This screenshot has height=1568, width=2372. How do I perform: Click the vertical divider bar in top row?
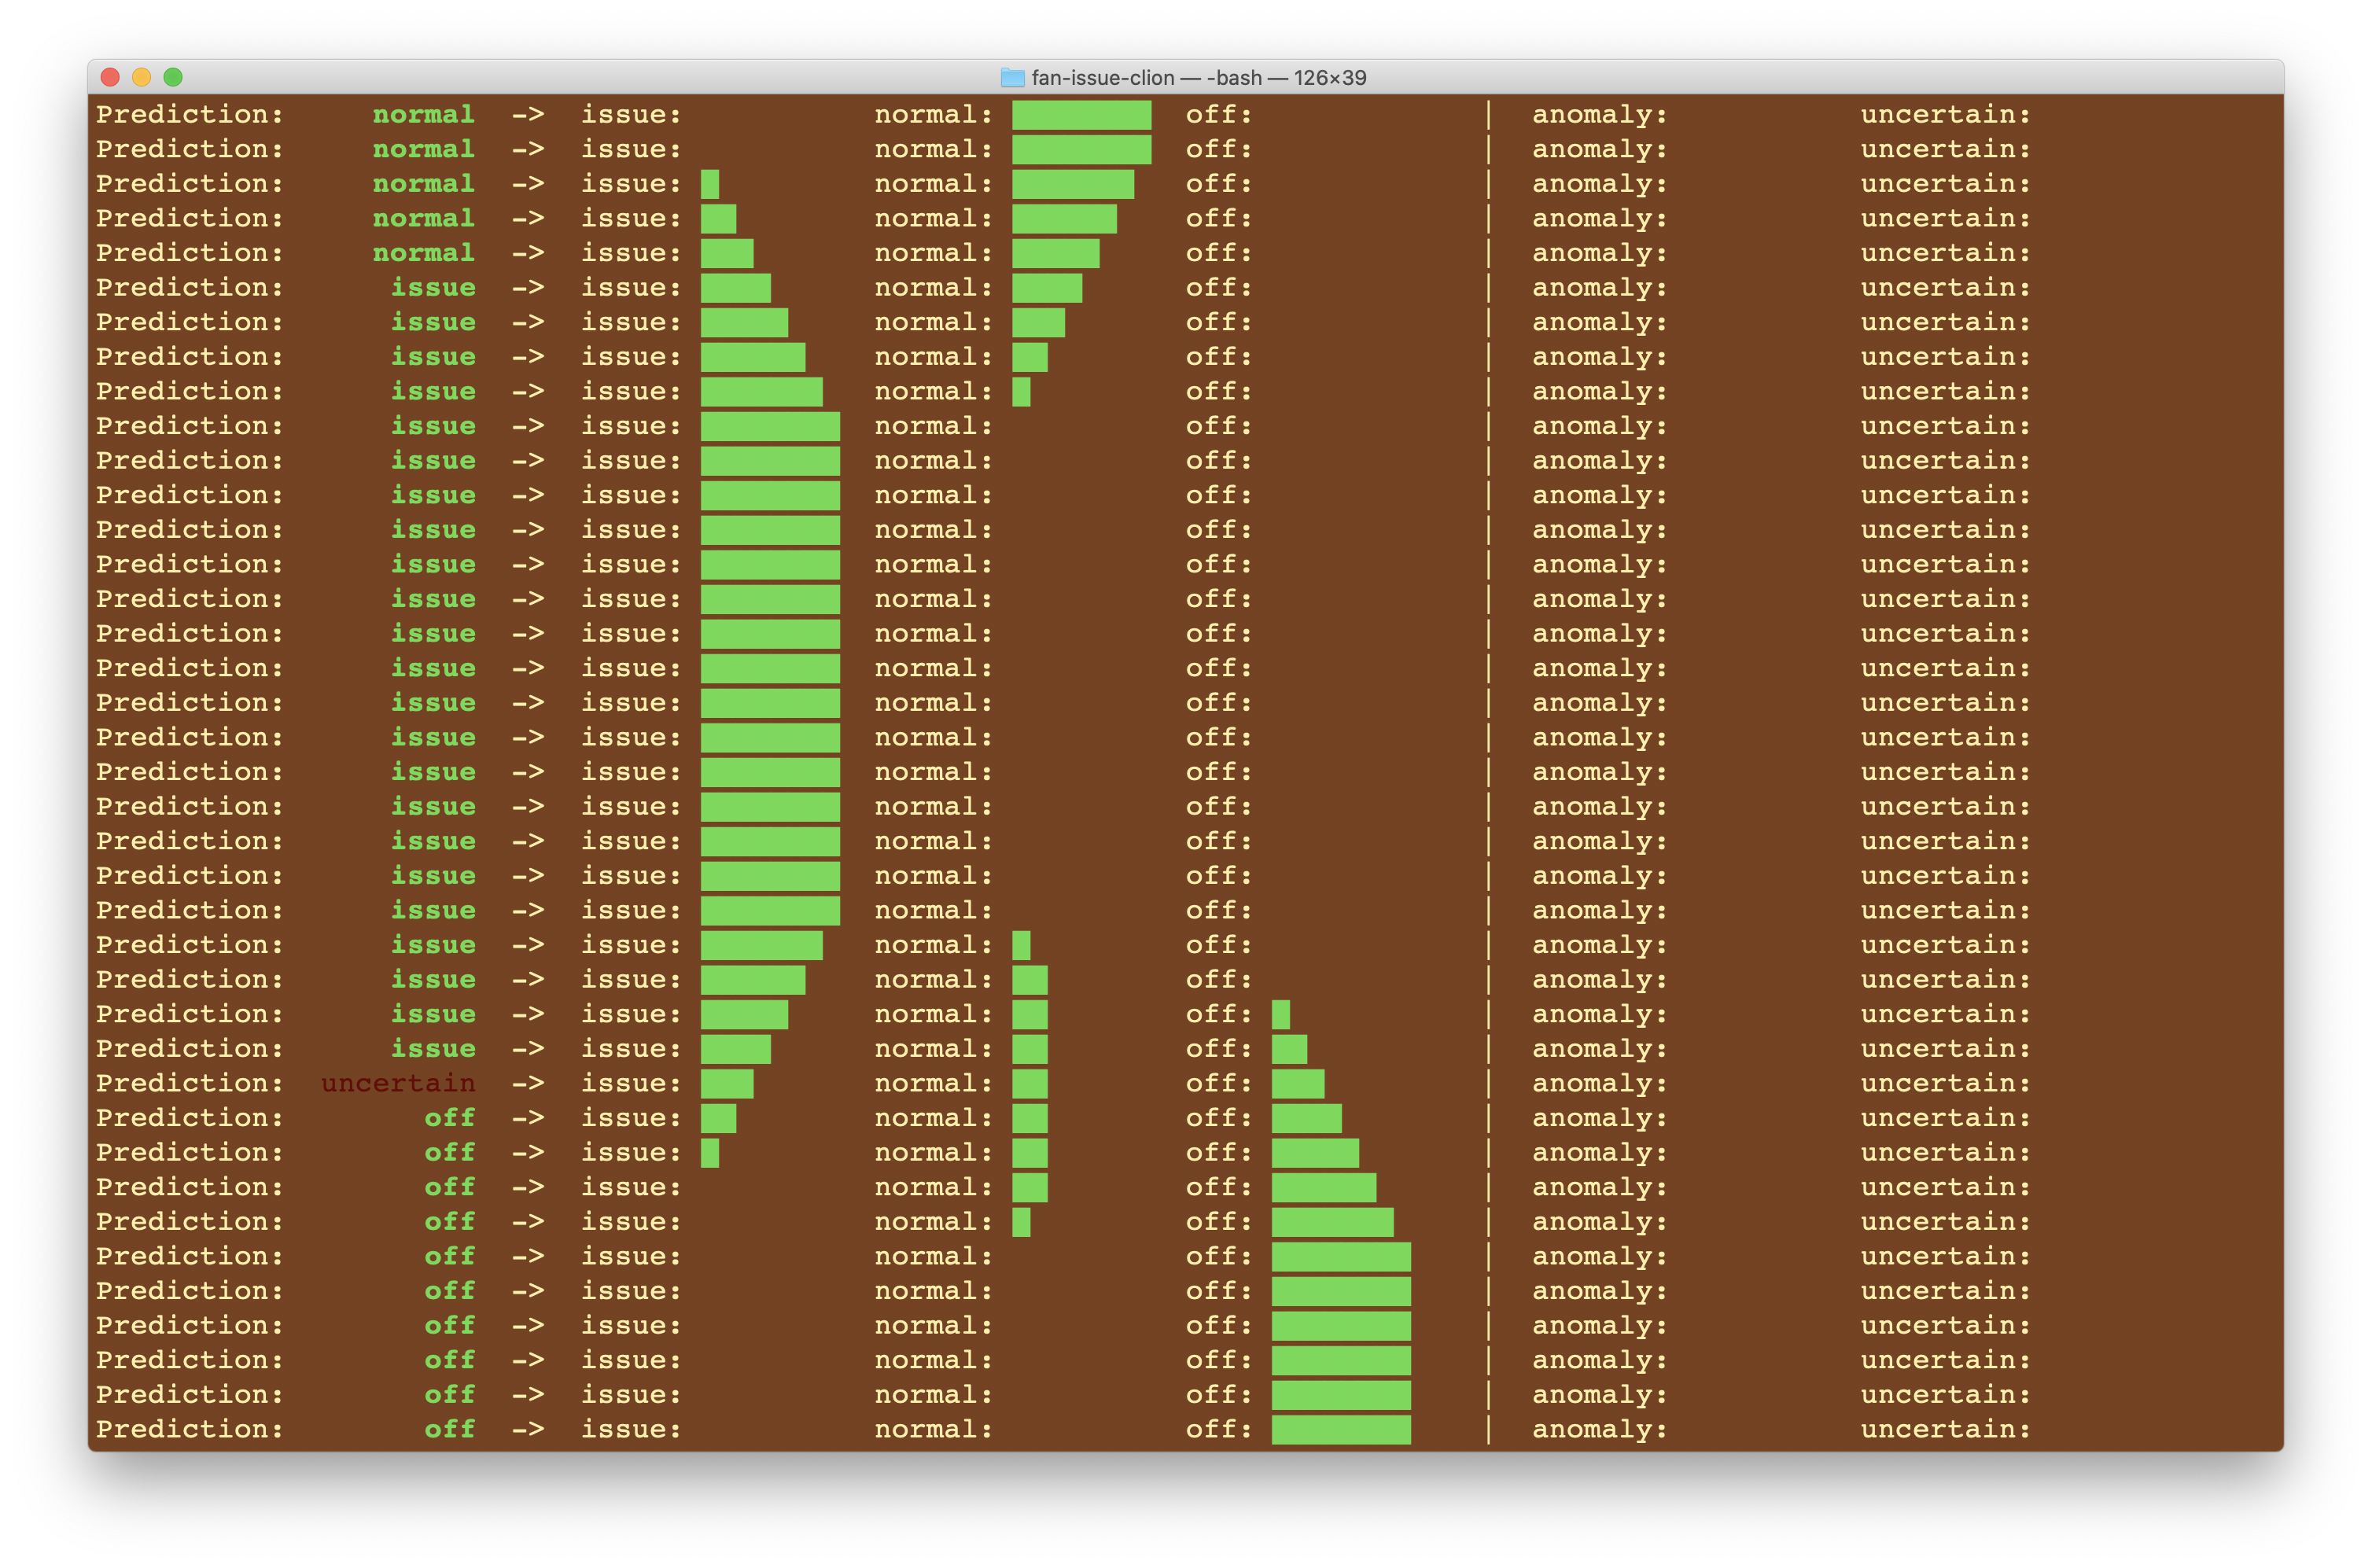[x=1488, y=115]
